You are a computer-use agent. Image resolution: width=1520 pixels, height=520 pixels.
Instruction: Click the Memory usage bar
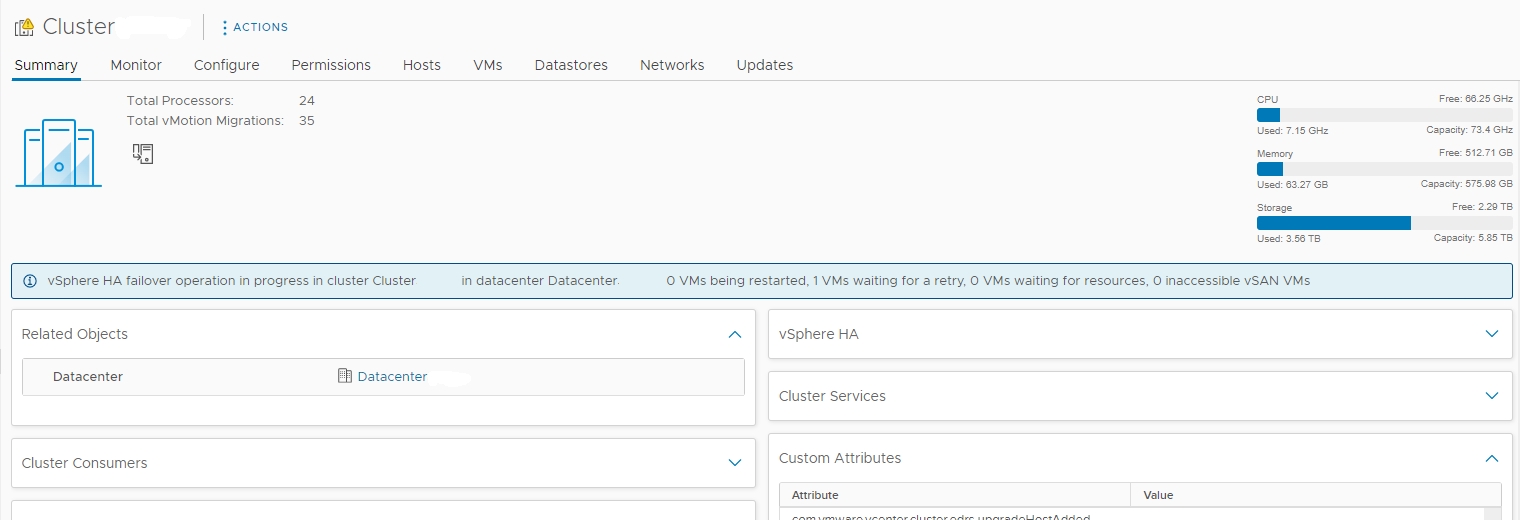click(1385, 169)
